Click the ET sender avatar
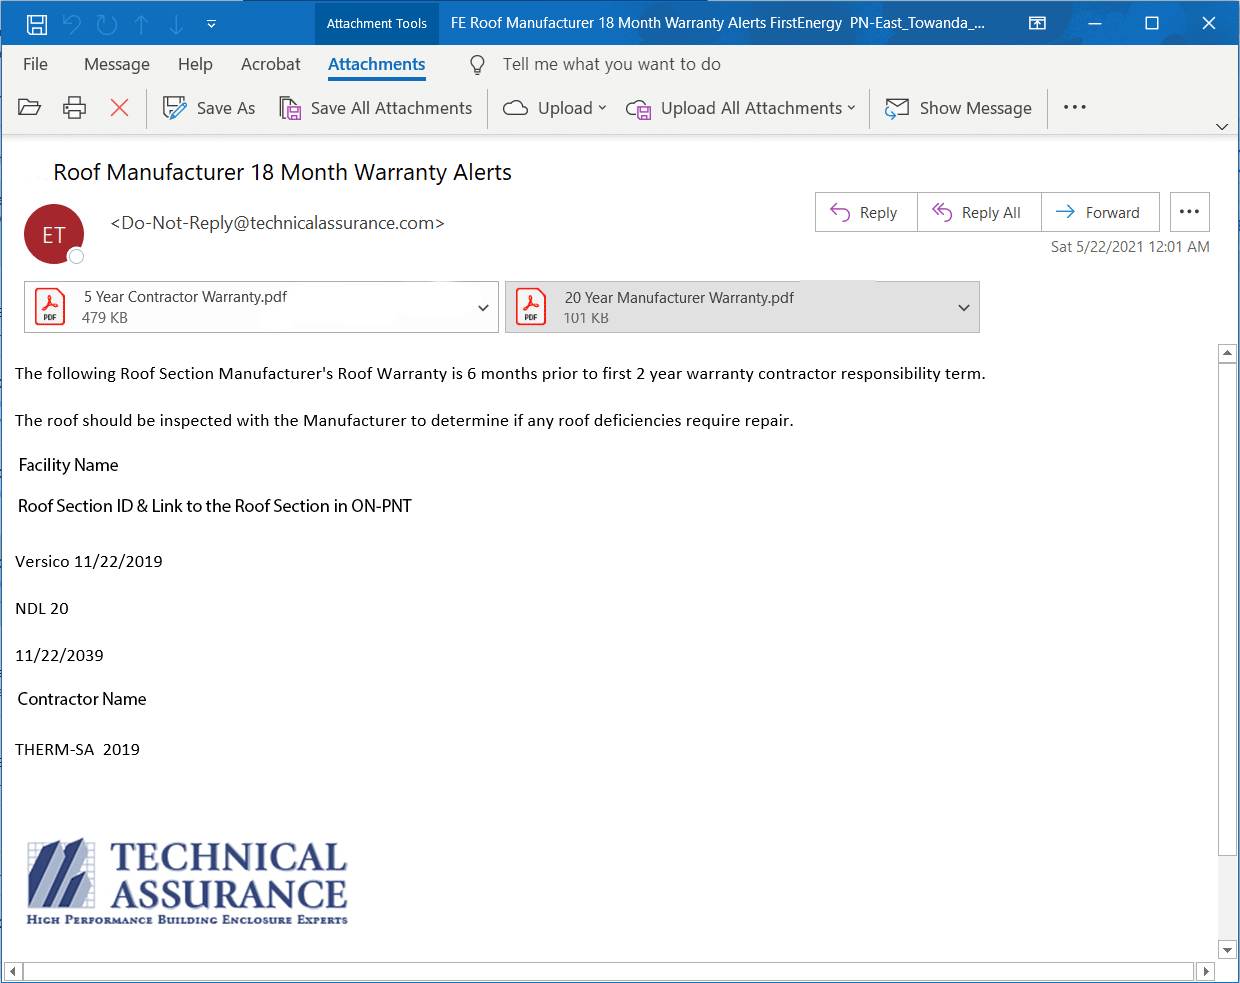This screenshot has height=983, width=1240. (x=54, y=234)
